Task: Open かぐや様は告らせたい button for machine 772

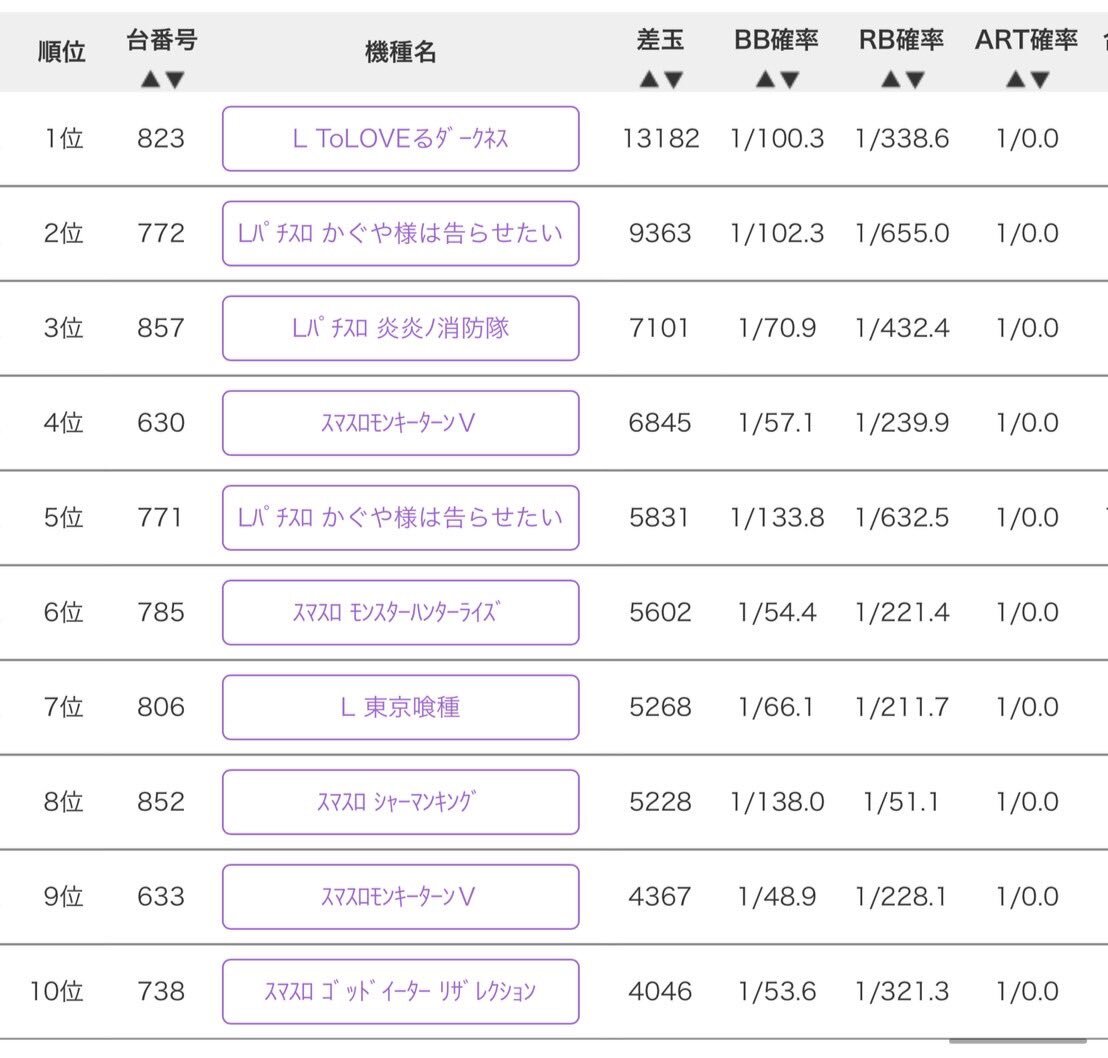Action: click(401, 233)
